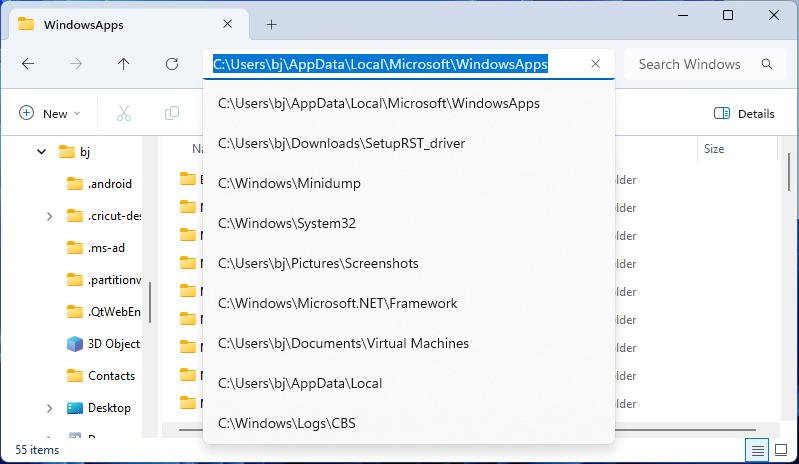Expand the Desktop tree item
Image resolution: width=799 pixels, height=464 pixels.
coord(49,408)
